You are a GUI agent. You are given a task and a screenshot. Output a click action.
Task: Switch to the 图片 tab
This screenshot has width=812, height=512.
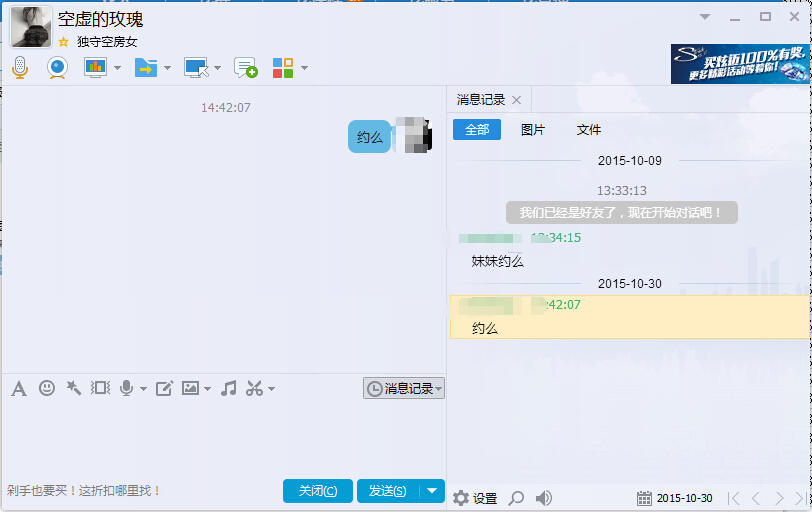coord(533,130)
